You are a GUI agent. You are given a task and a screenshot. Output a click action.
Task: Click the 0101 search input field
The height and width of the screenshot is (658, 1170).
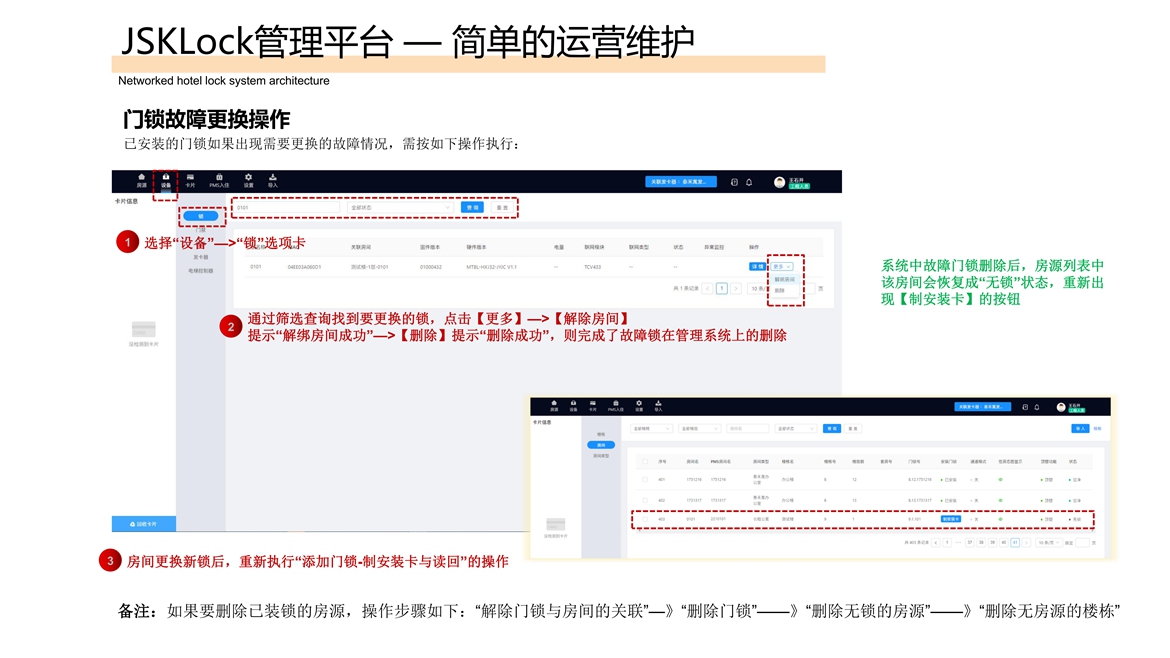(285, 208)
